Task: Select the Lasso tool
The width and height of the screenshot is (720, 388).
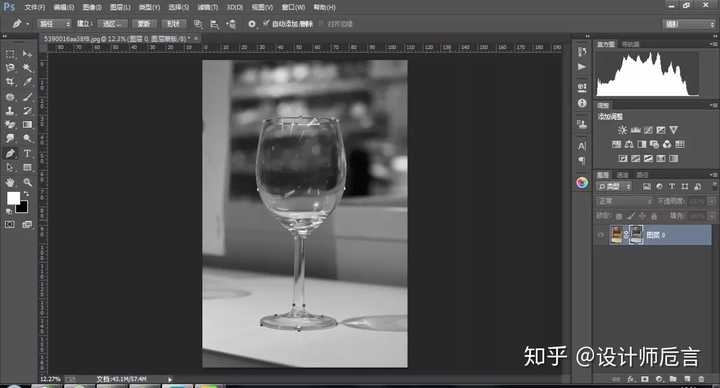Action: (x=10, y=68)
